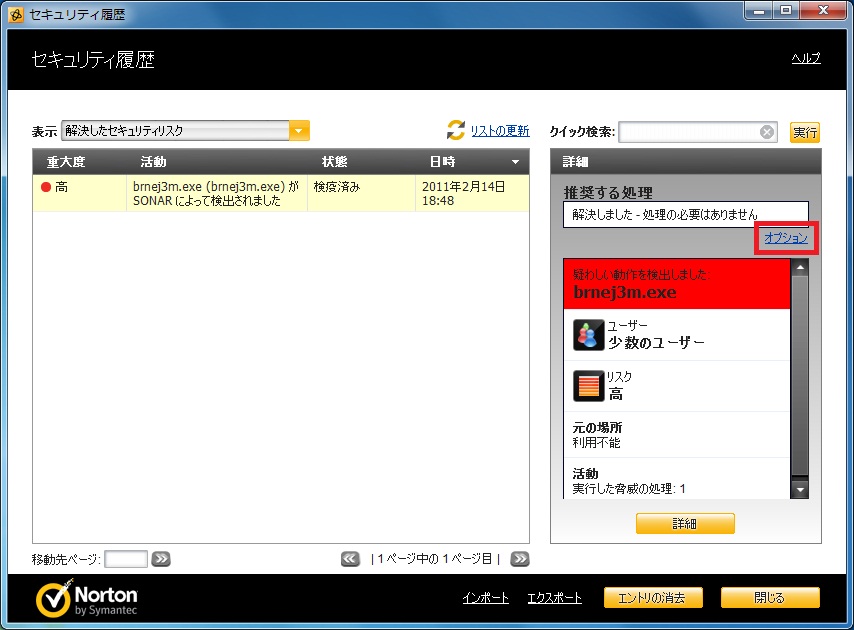Click the red brnej3m.exe header in details

click(x=676, y=284)
